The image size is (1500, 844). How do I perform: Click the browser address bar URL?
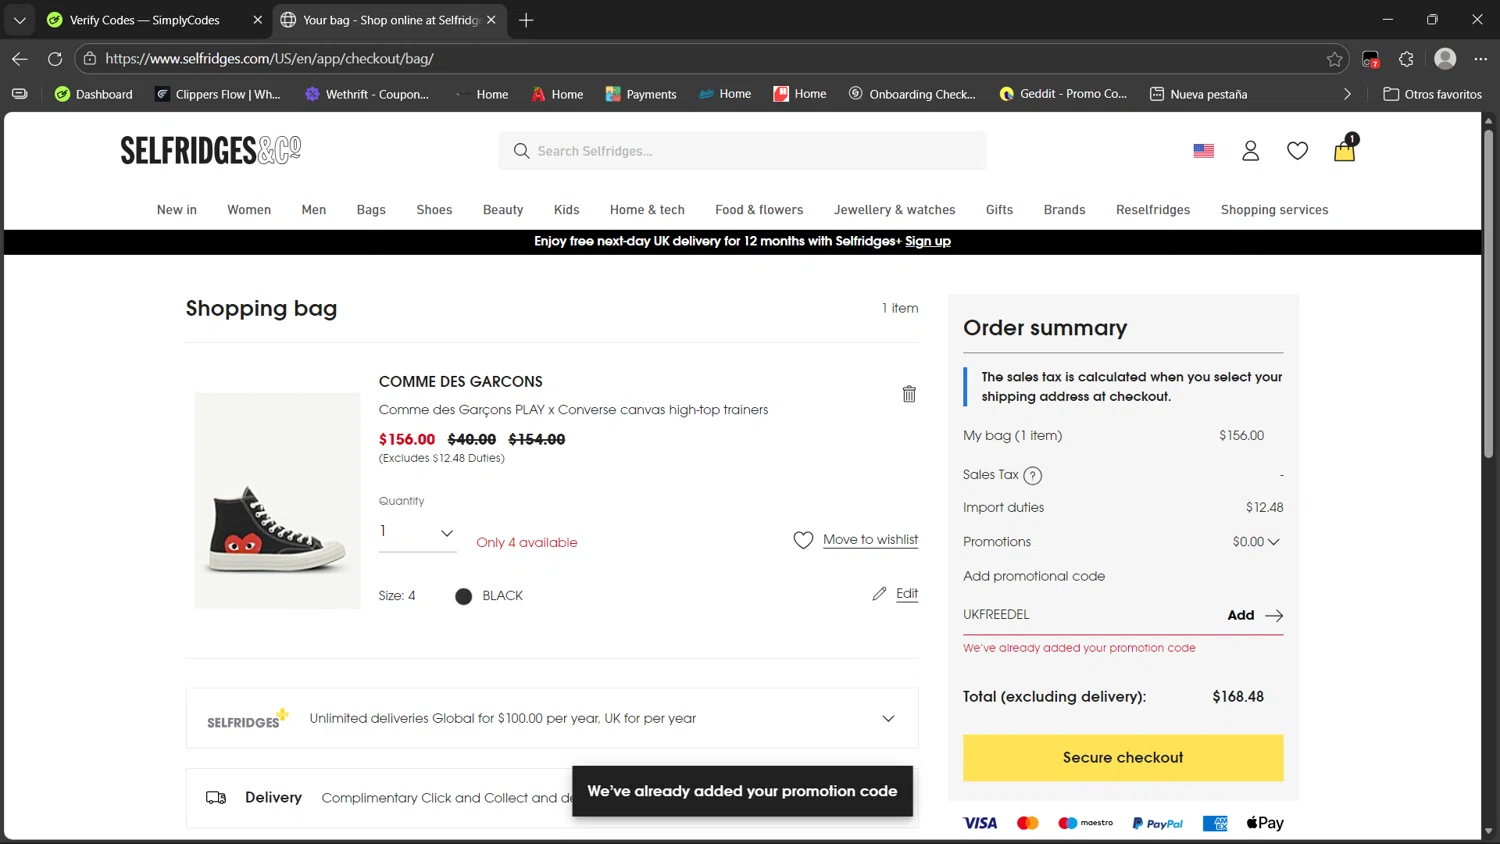click(269, 59)
